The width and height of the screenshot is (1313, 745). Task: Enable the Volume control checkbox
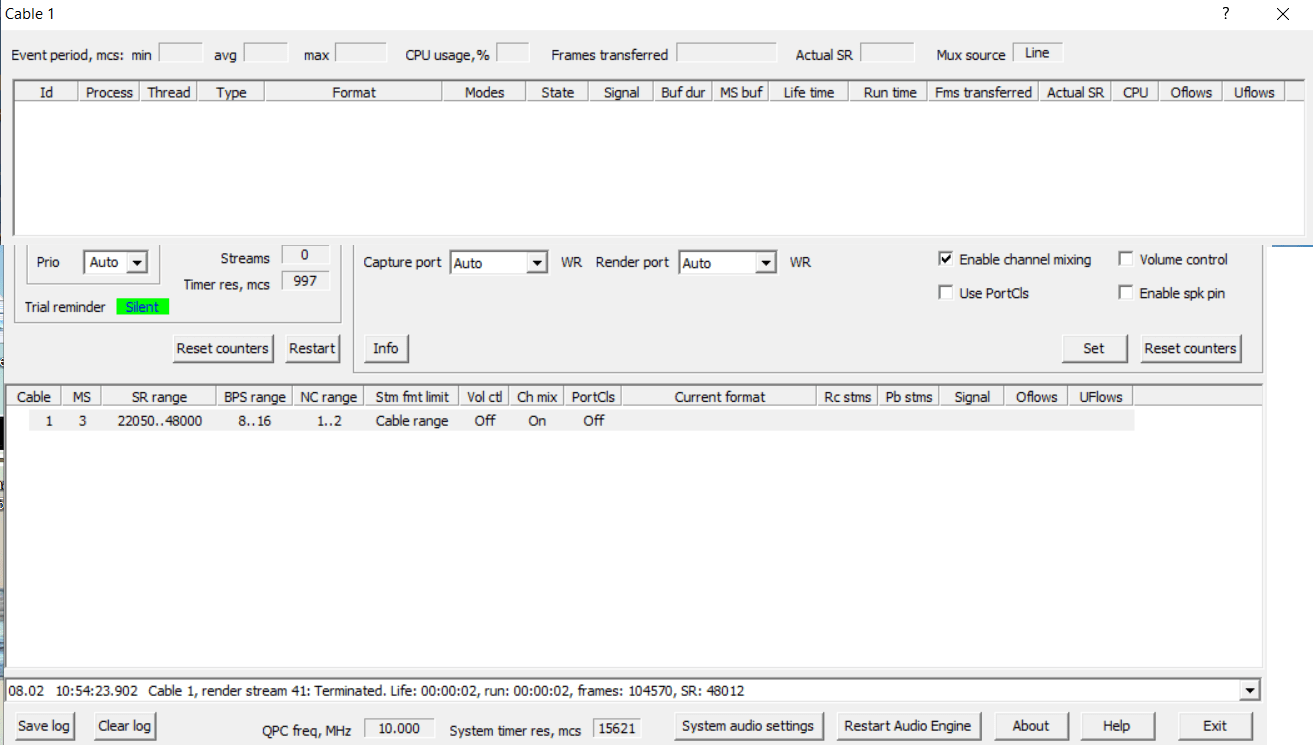point(1126,259)
